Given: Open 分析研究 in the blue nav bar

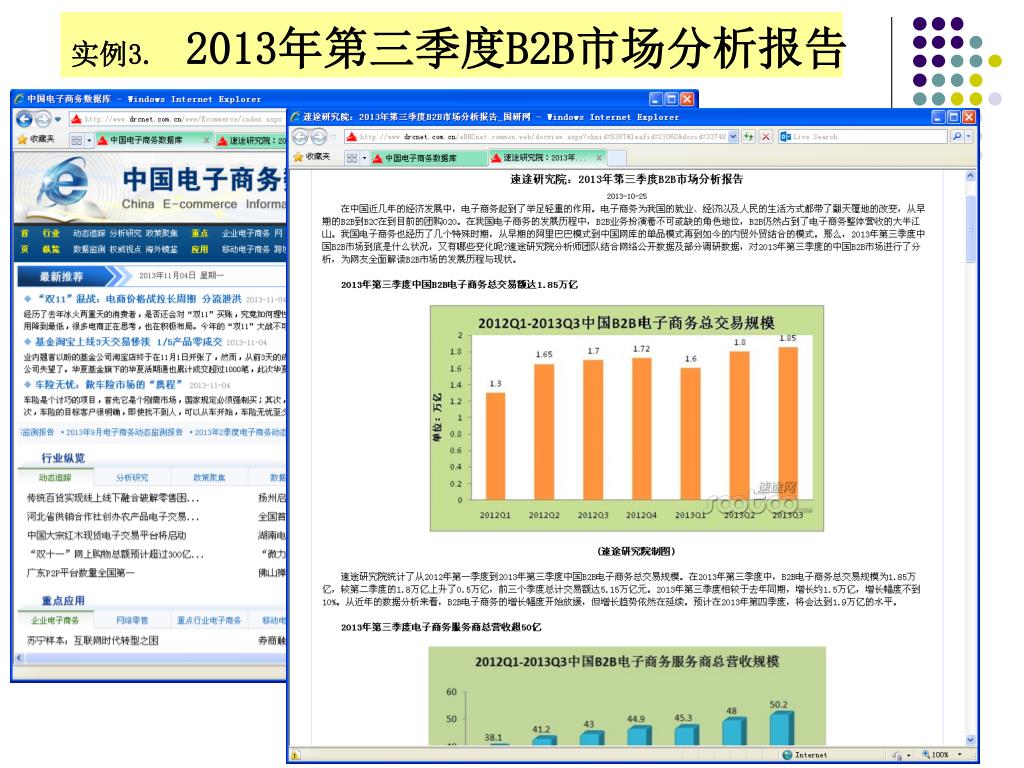Looking at the screenshot, I should pos(125,233).
